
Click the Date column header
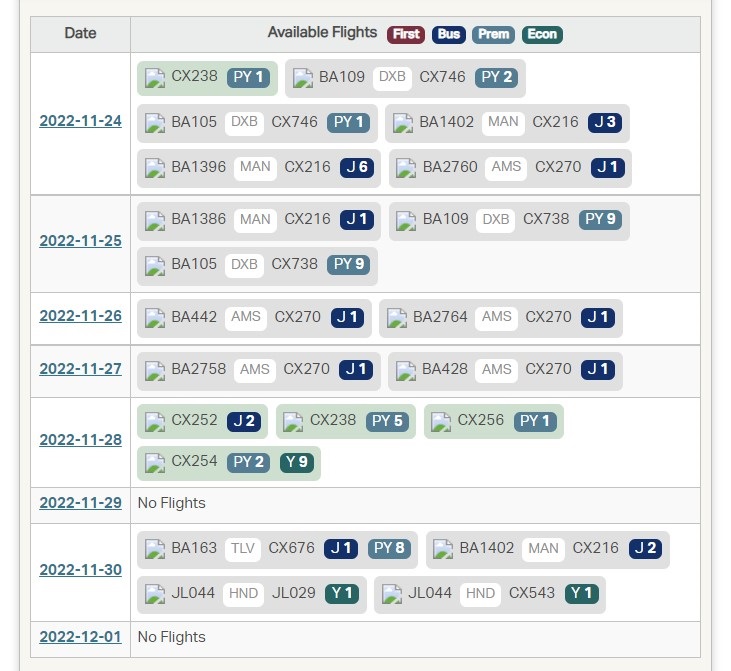80,34
